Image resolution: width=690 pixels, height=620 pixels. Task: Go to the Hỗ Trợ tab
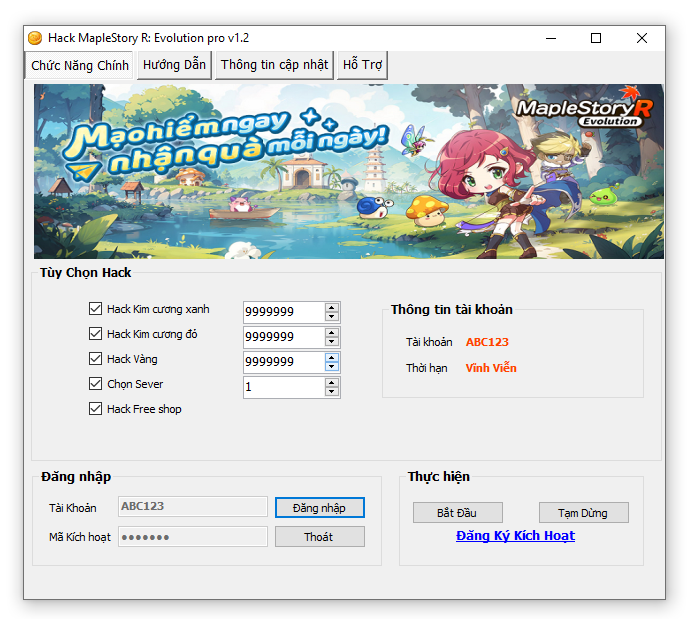pyautogui.click(x=362, y=65)
